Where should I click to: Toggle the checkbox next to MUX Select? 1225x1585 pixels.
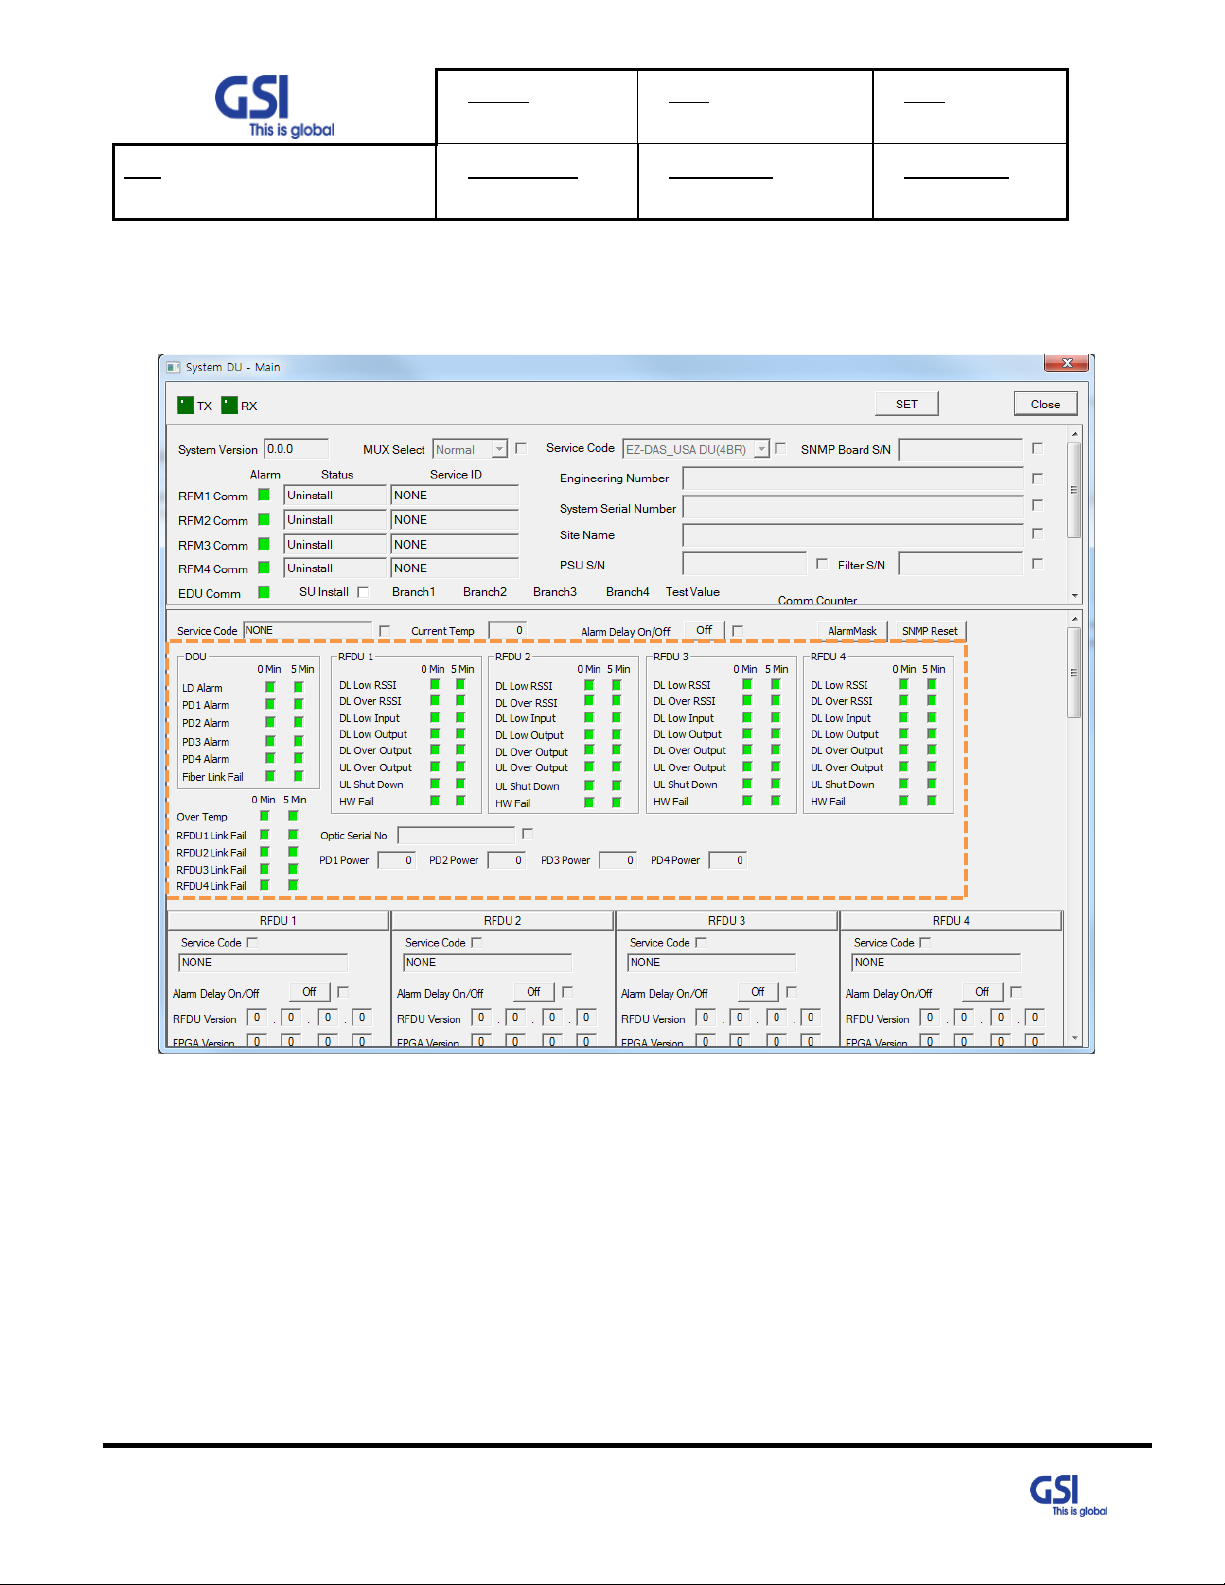point(520,449)
